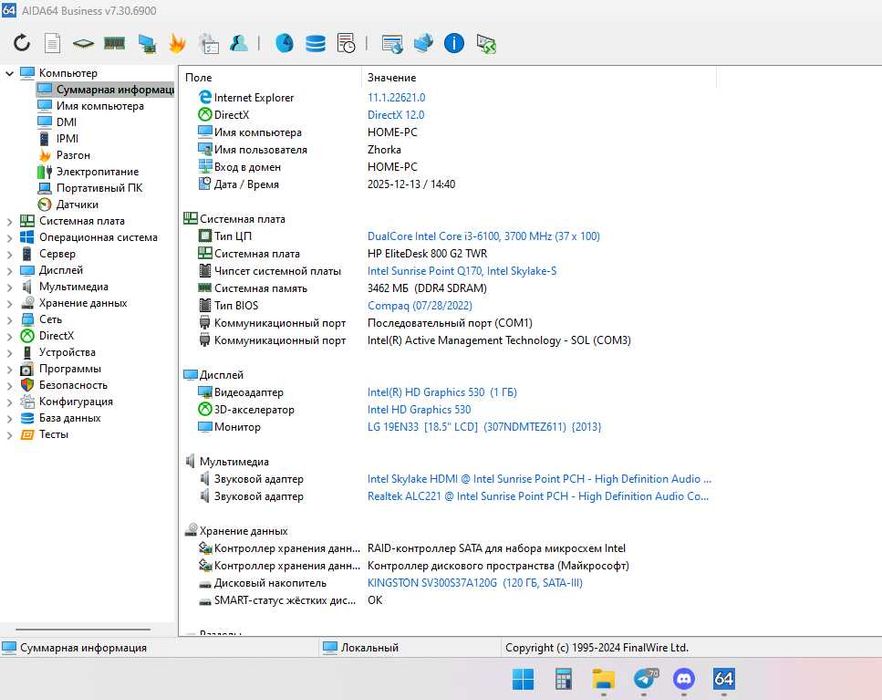Open the 11.1.22621.0 Internet Explorer link
Screen dimensions: 882x700
[396, 97]
